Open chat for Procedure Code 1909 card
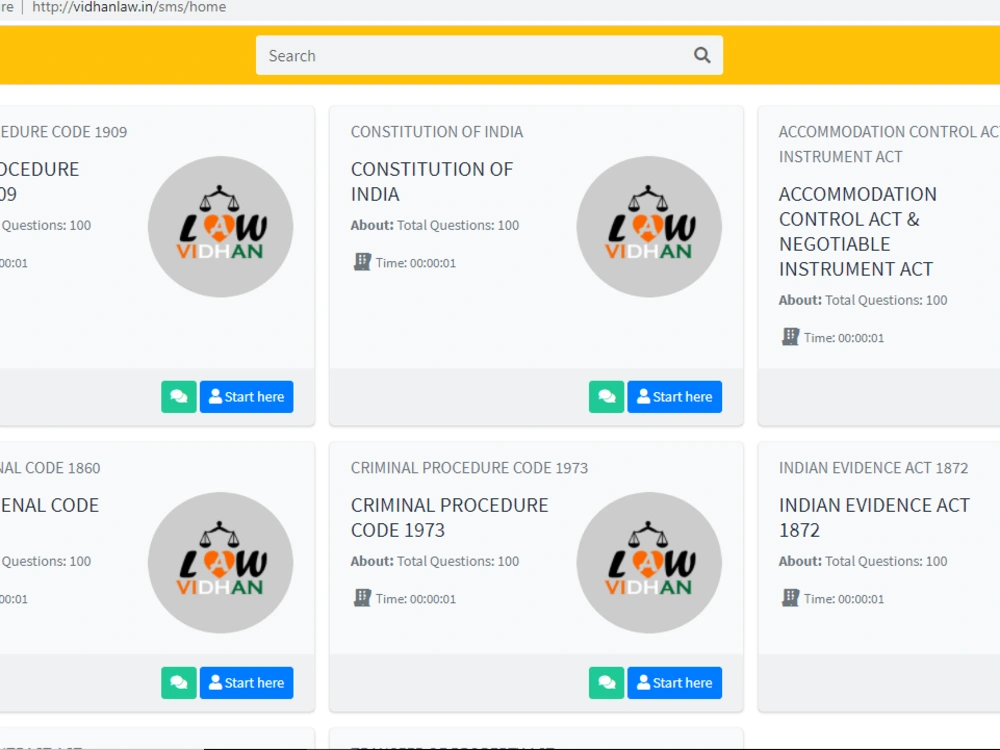This screenshot has height=750, width=1000. (x=179, y=397)
